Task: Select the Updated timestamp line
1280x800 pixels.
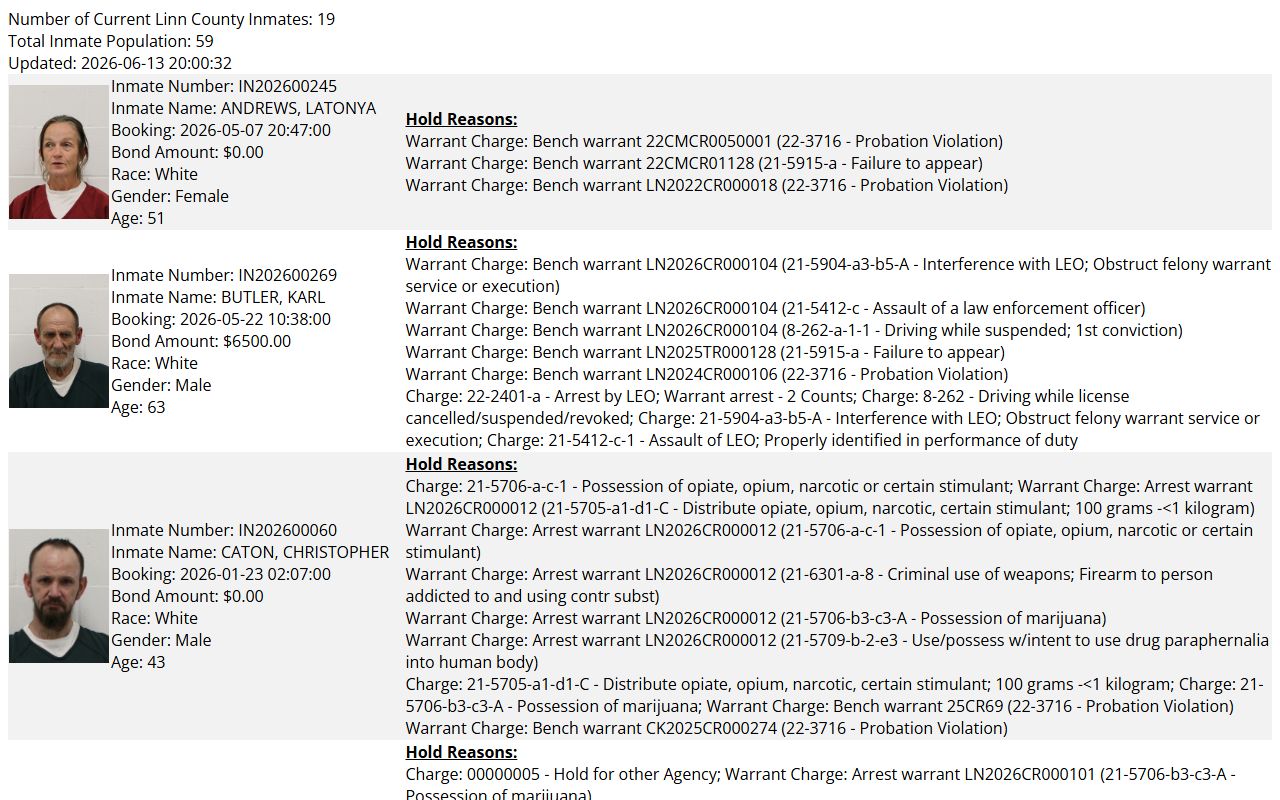Action: tap(120, 63)
